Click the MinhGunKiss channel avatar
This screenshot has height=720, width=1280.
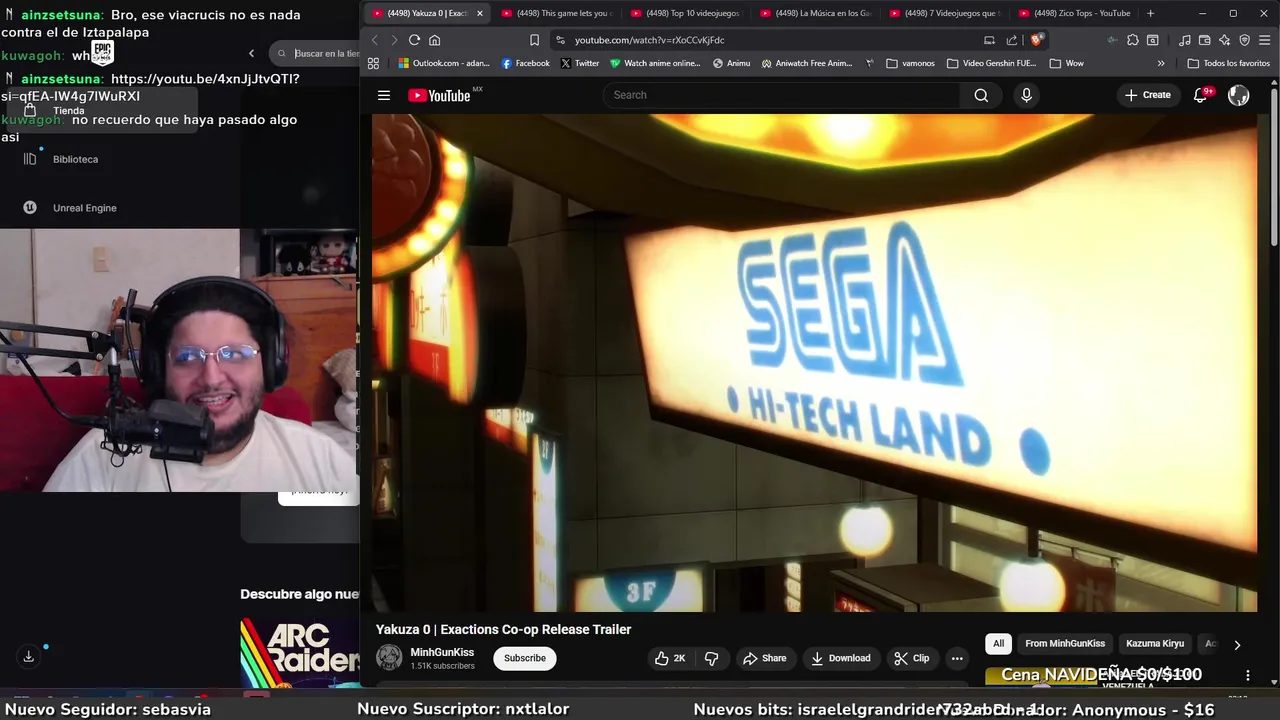click(389, 658)
